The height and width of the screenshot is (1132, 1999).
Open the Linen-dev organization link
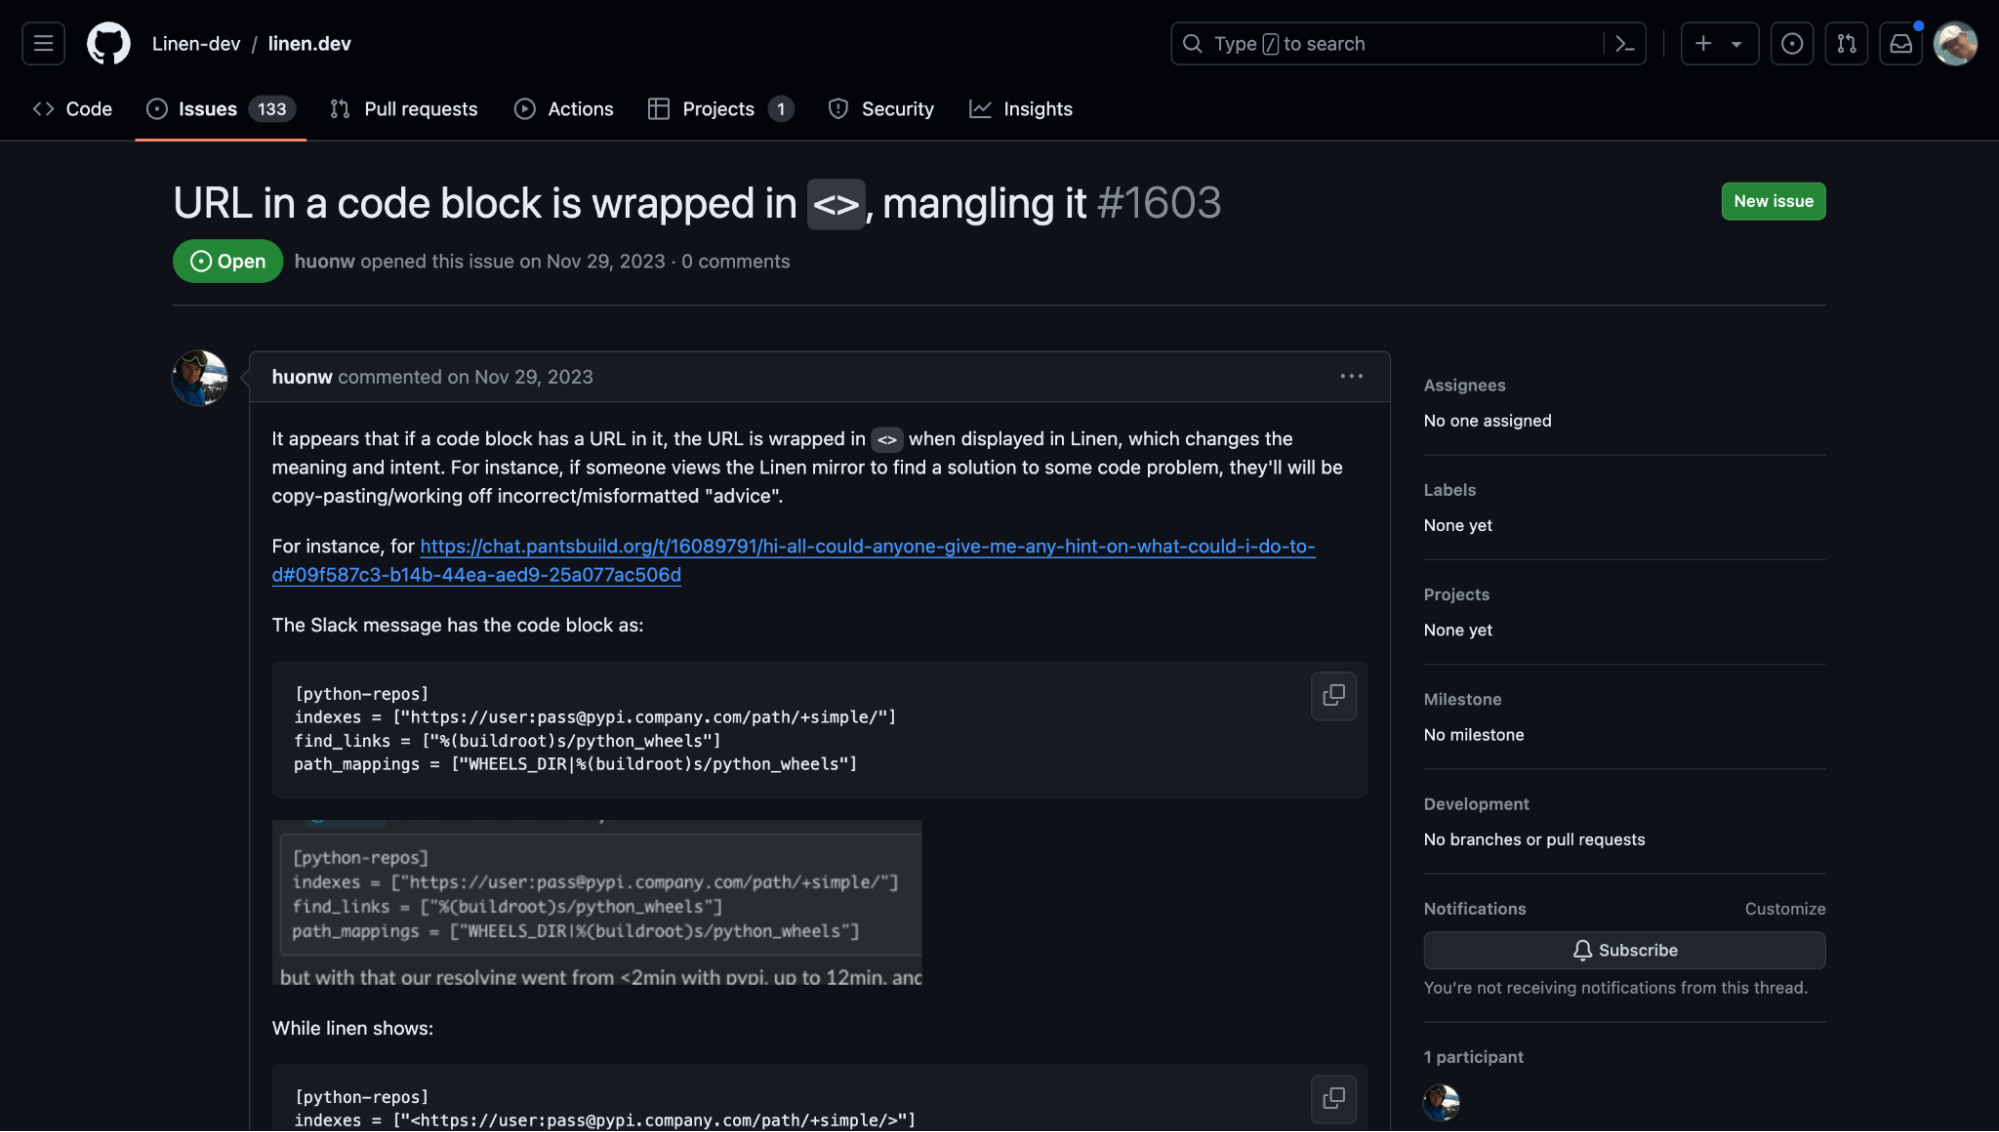click(196, 44)
